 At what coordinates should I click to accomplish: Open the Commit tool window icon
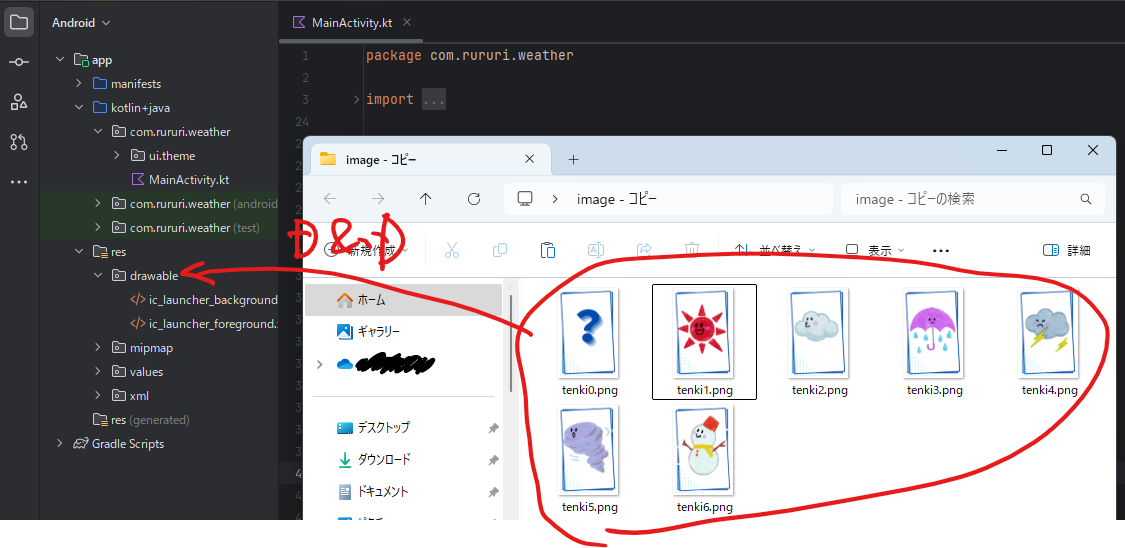tap(19, 62)
